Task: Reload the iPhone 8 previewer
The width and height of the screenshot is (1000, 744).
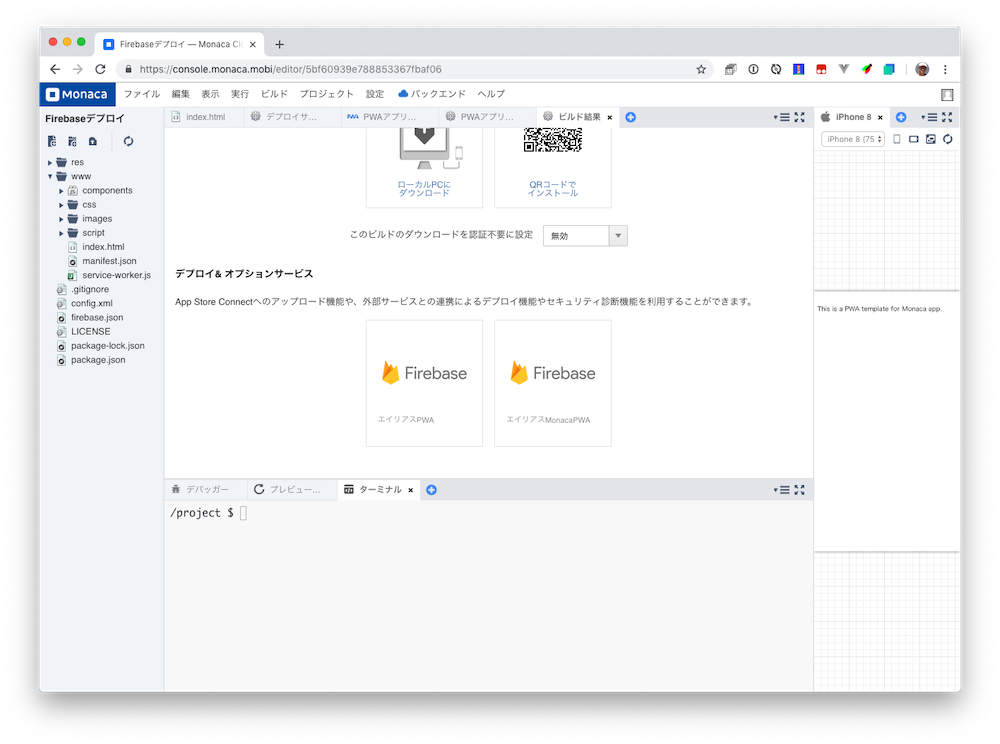Action: [948, 139]
